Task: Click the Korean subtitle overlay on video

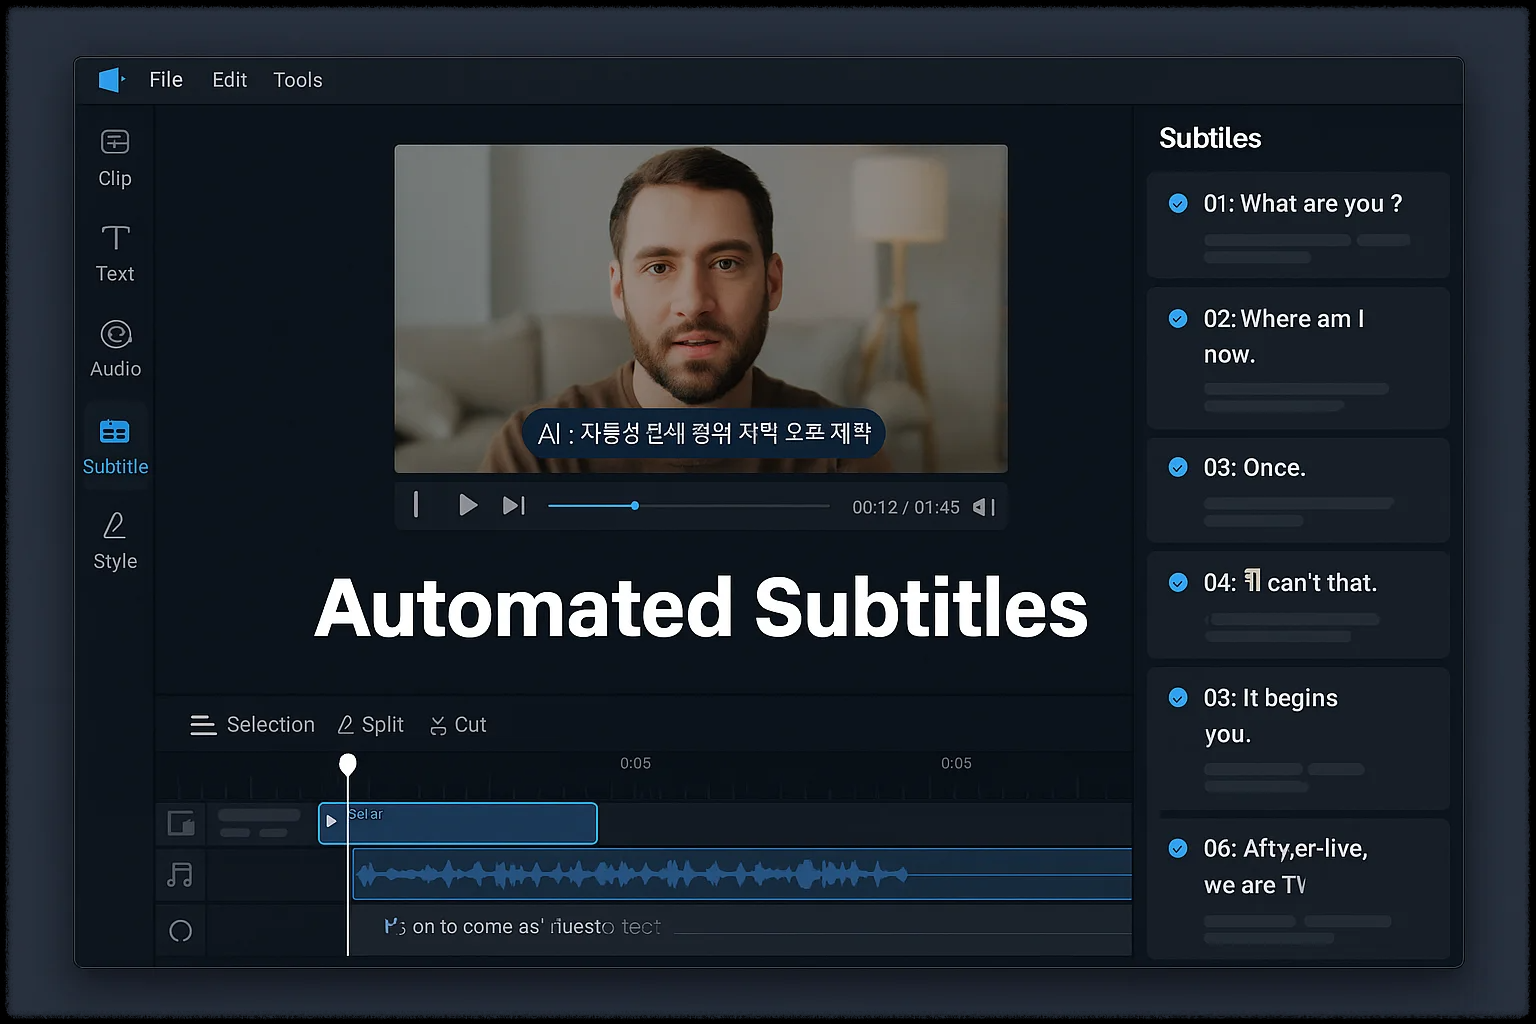Action: pos(704,433)
